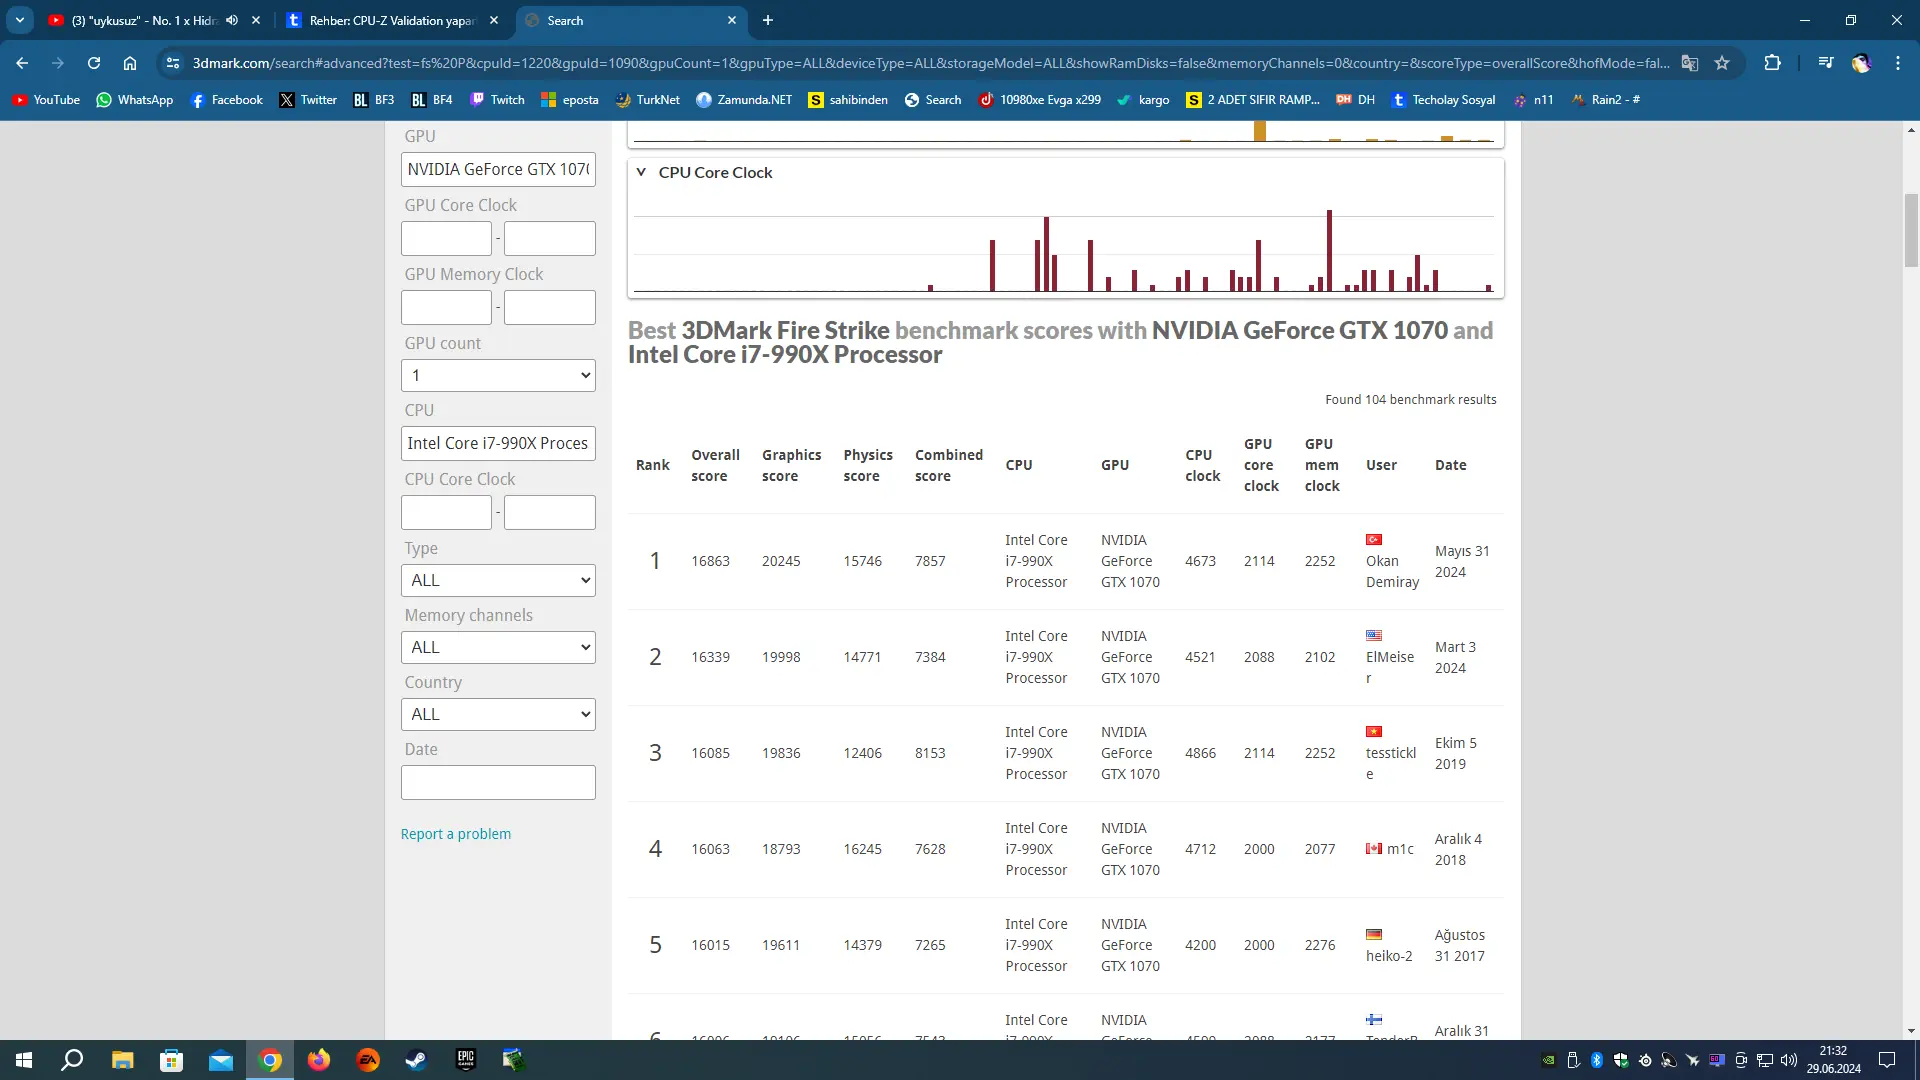The image size is (1920, 1080).
Task: Go back to previous page
Action: (22, 63)
